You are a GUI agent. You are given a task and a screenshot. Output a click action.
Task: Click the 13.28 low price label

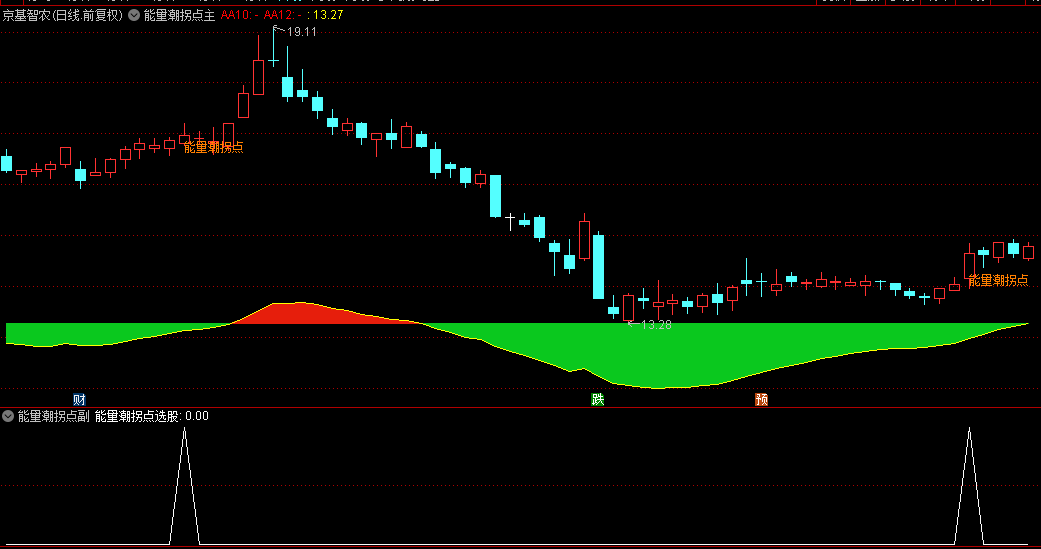point(656,325)
